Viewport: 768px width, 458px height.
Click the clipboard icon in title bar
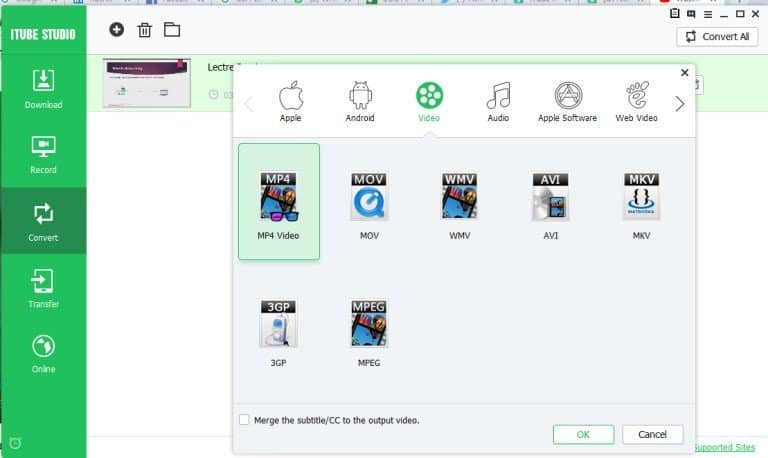(x=674, y=14)
